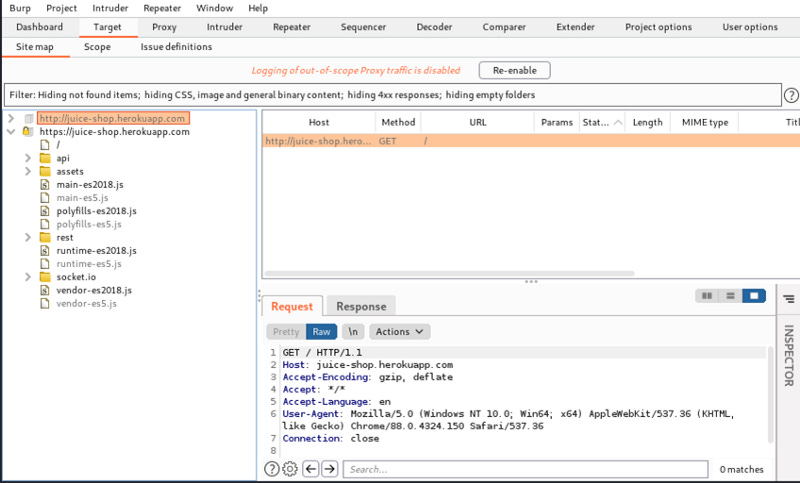Select the socket.io folder icon
This screenshot has height=483, width=800.
pos(45,277)
